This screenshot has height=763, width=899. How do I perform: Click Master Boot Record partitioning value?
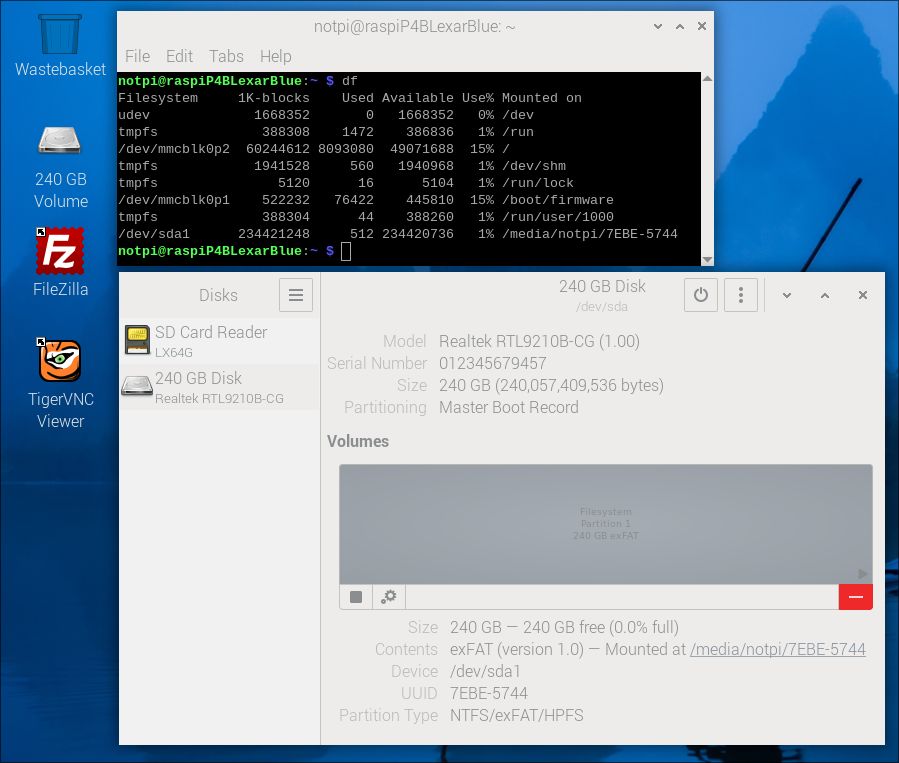[509, 408]
